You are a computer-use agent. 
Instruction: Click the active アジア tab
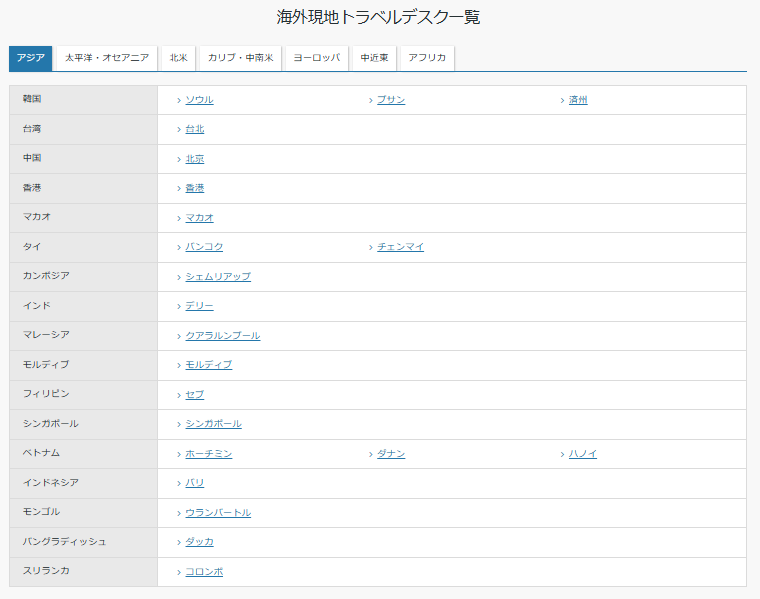(30, 58)
